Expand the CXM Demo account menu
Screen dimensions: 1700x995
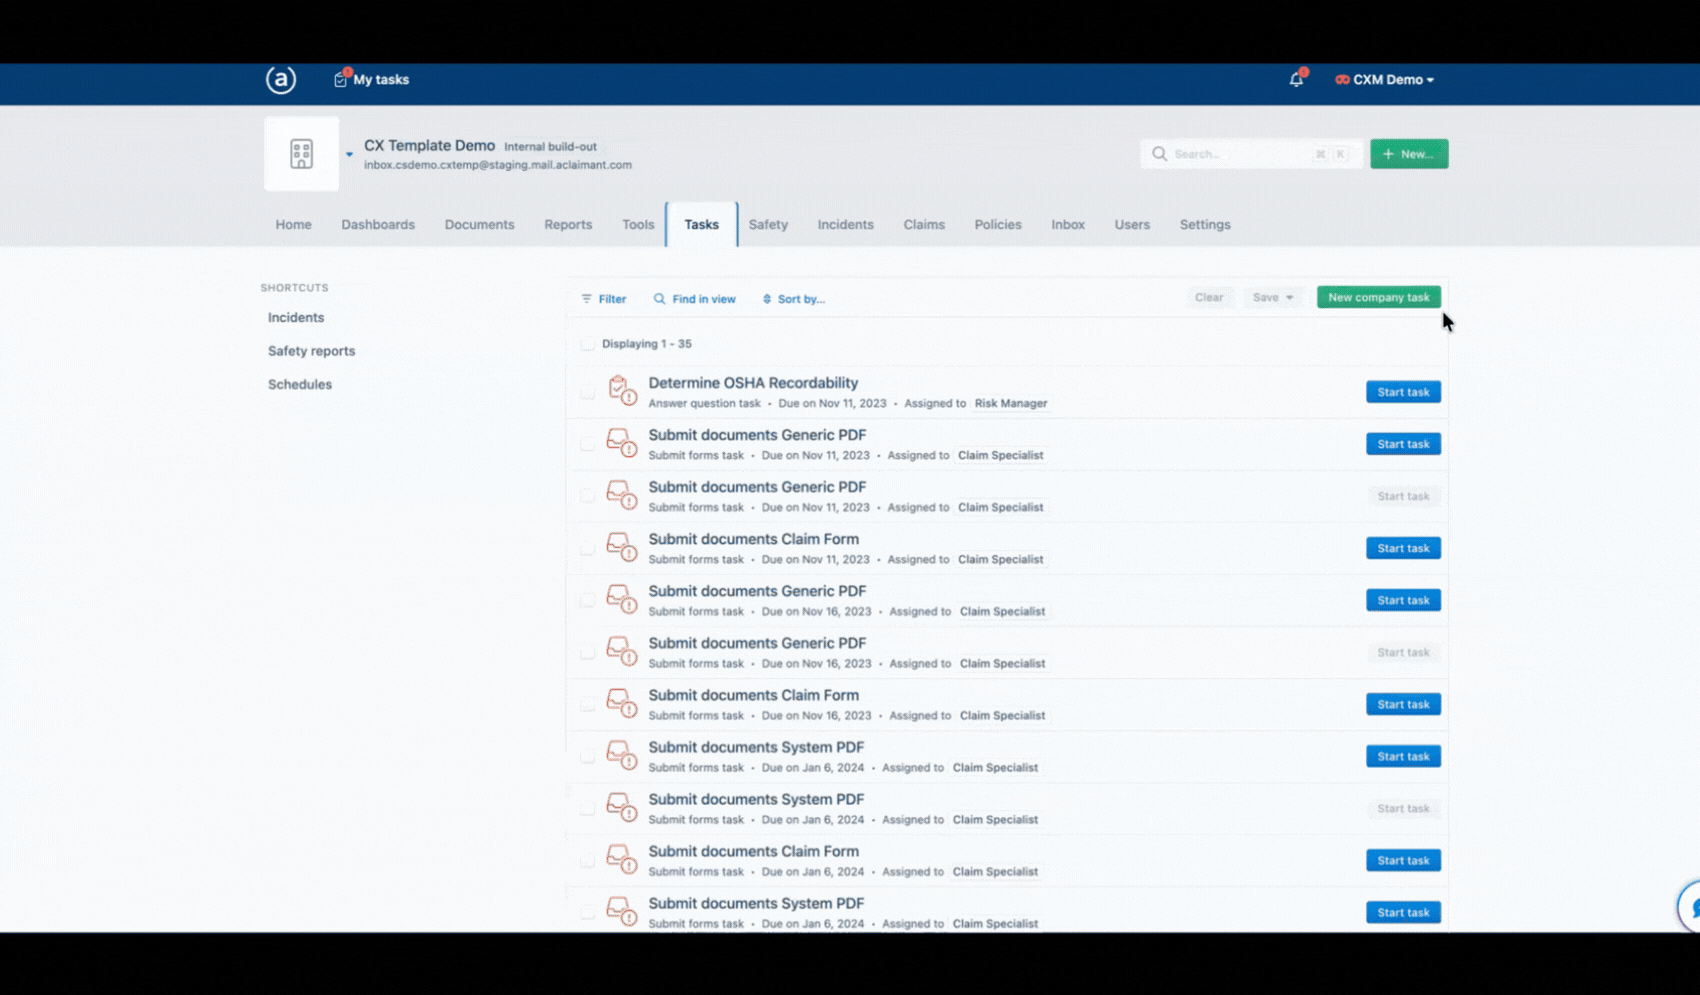point(1384,79)
